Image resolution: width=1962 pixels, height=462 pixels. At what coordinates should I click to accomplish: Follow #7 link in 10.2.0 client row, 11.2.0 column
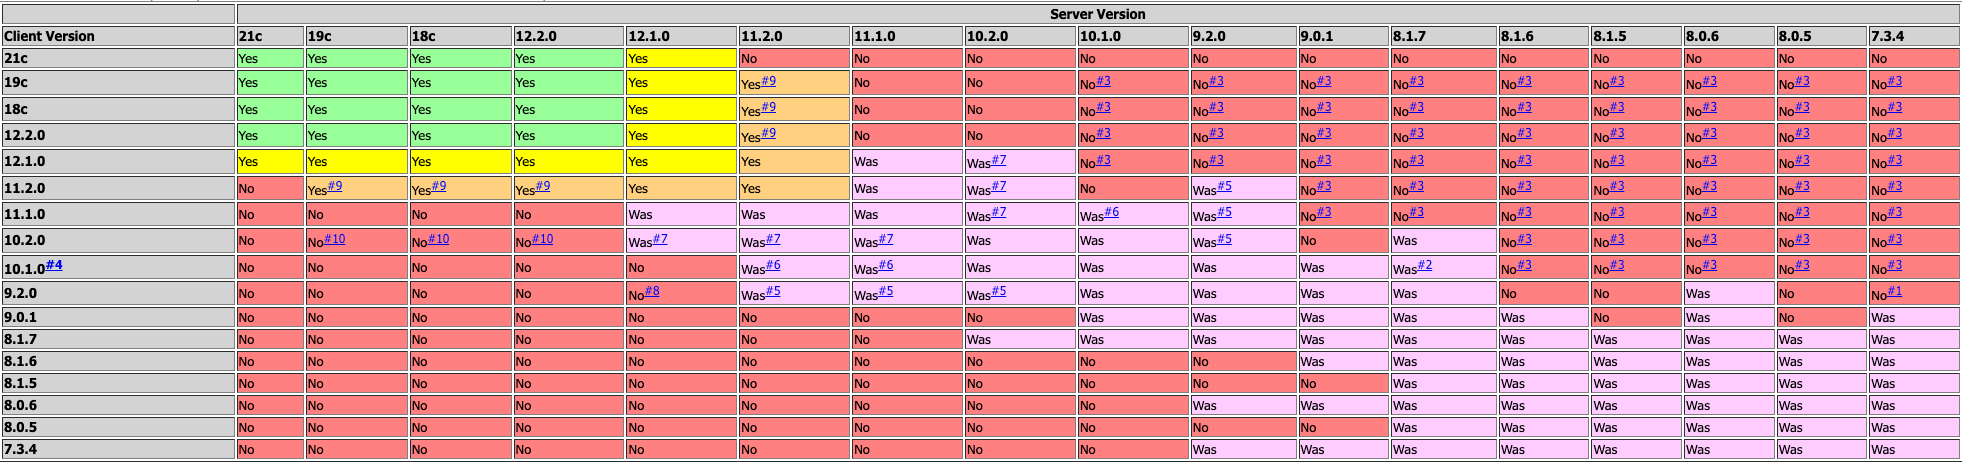coord(773,239)
